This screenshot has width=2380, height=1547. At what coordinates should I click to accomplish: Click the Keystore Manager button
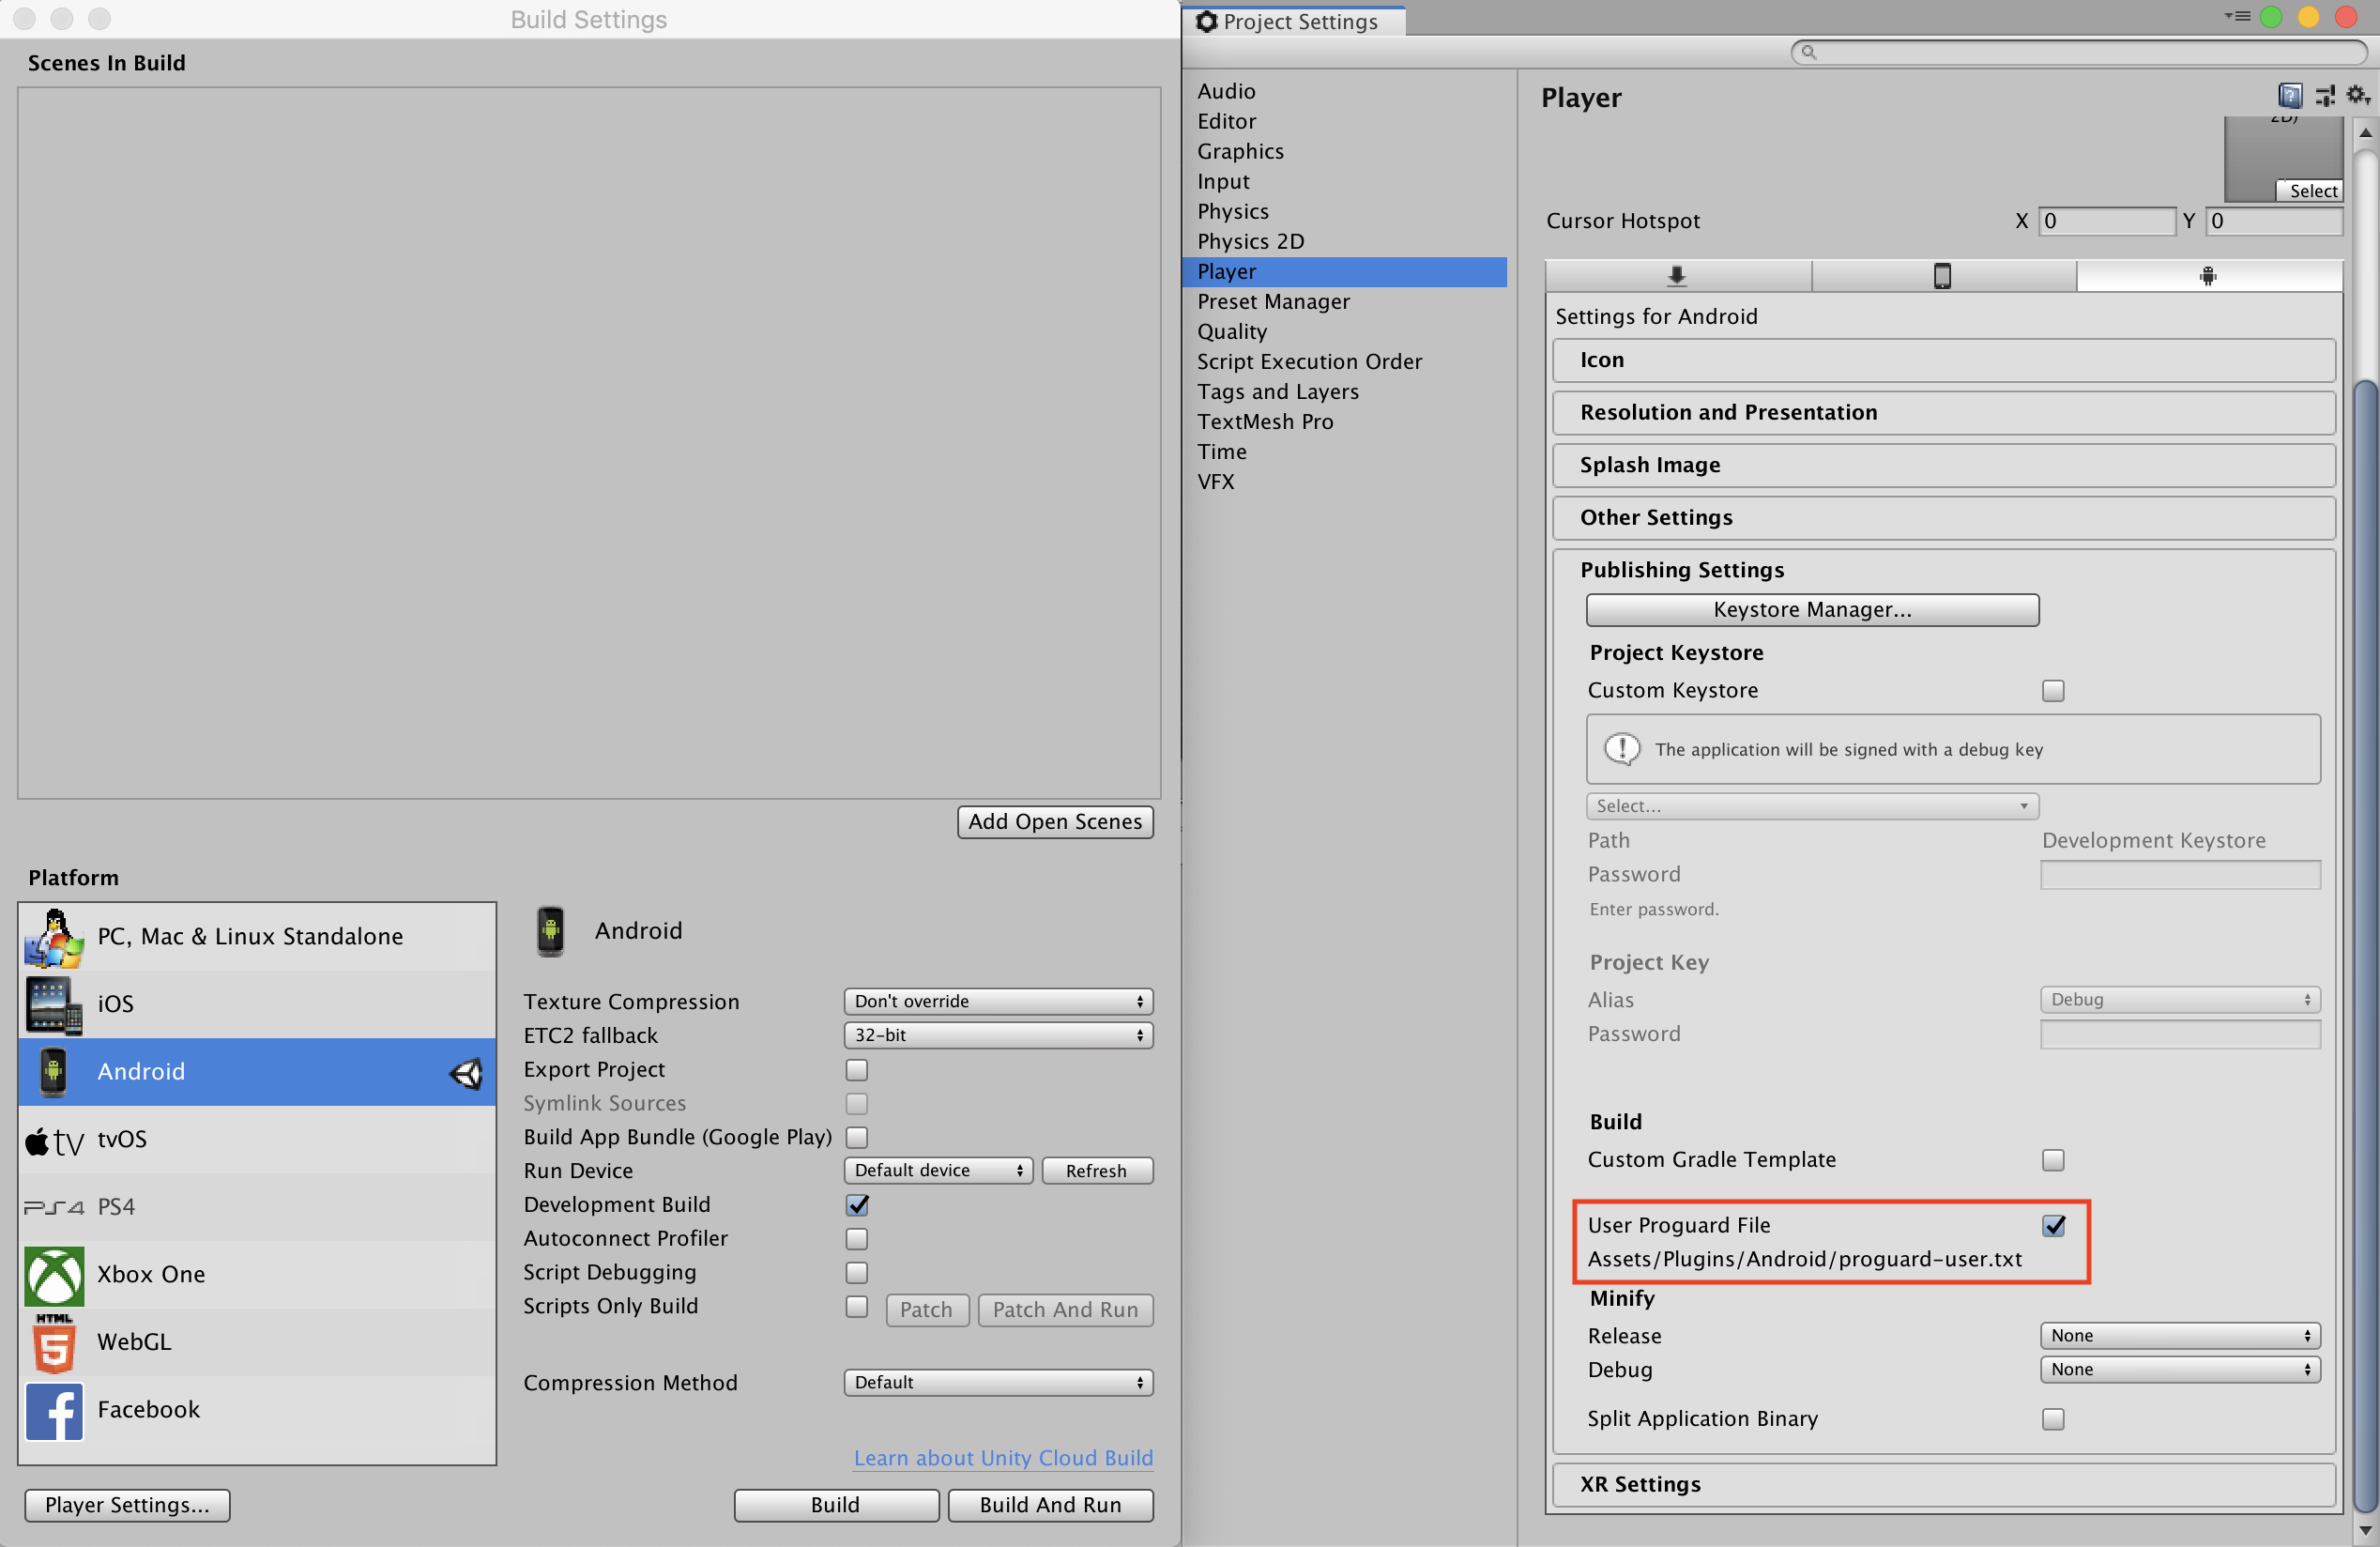1809,608
